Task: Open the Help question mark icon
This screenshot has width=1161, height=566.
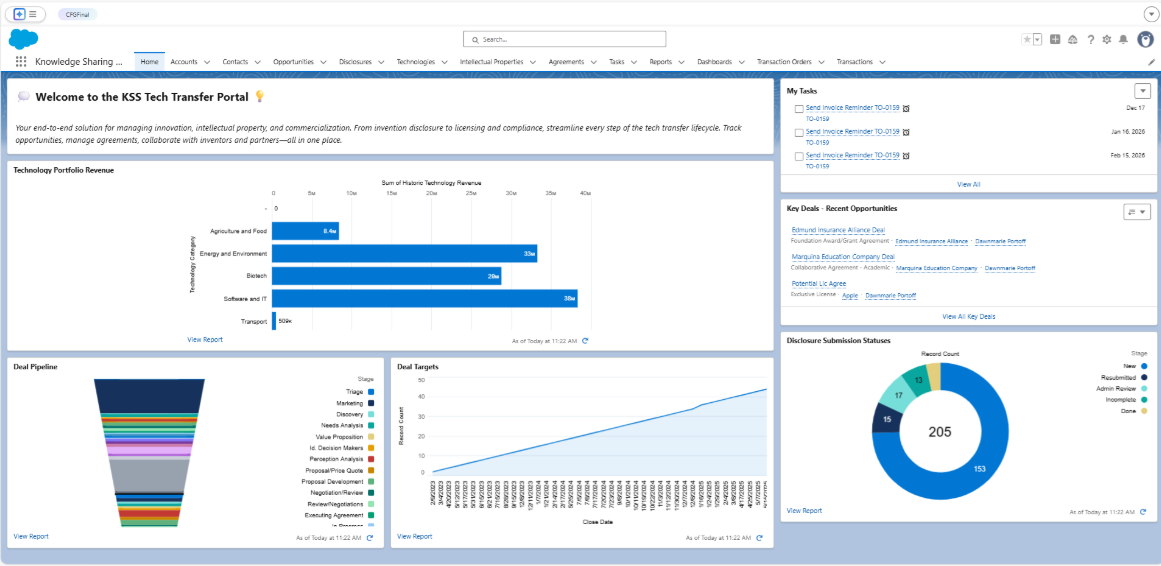Action: pyautogui.click(x=1090, y=39)
